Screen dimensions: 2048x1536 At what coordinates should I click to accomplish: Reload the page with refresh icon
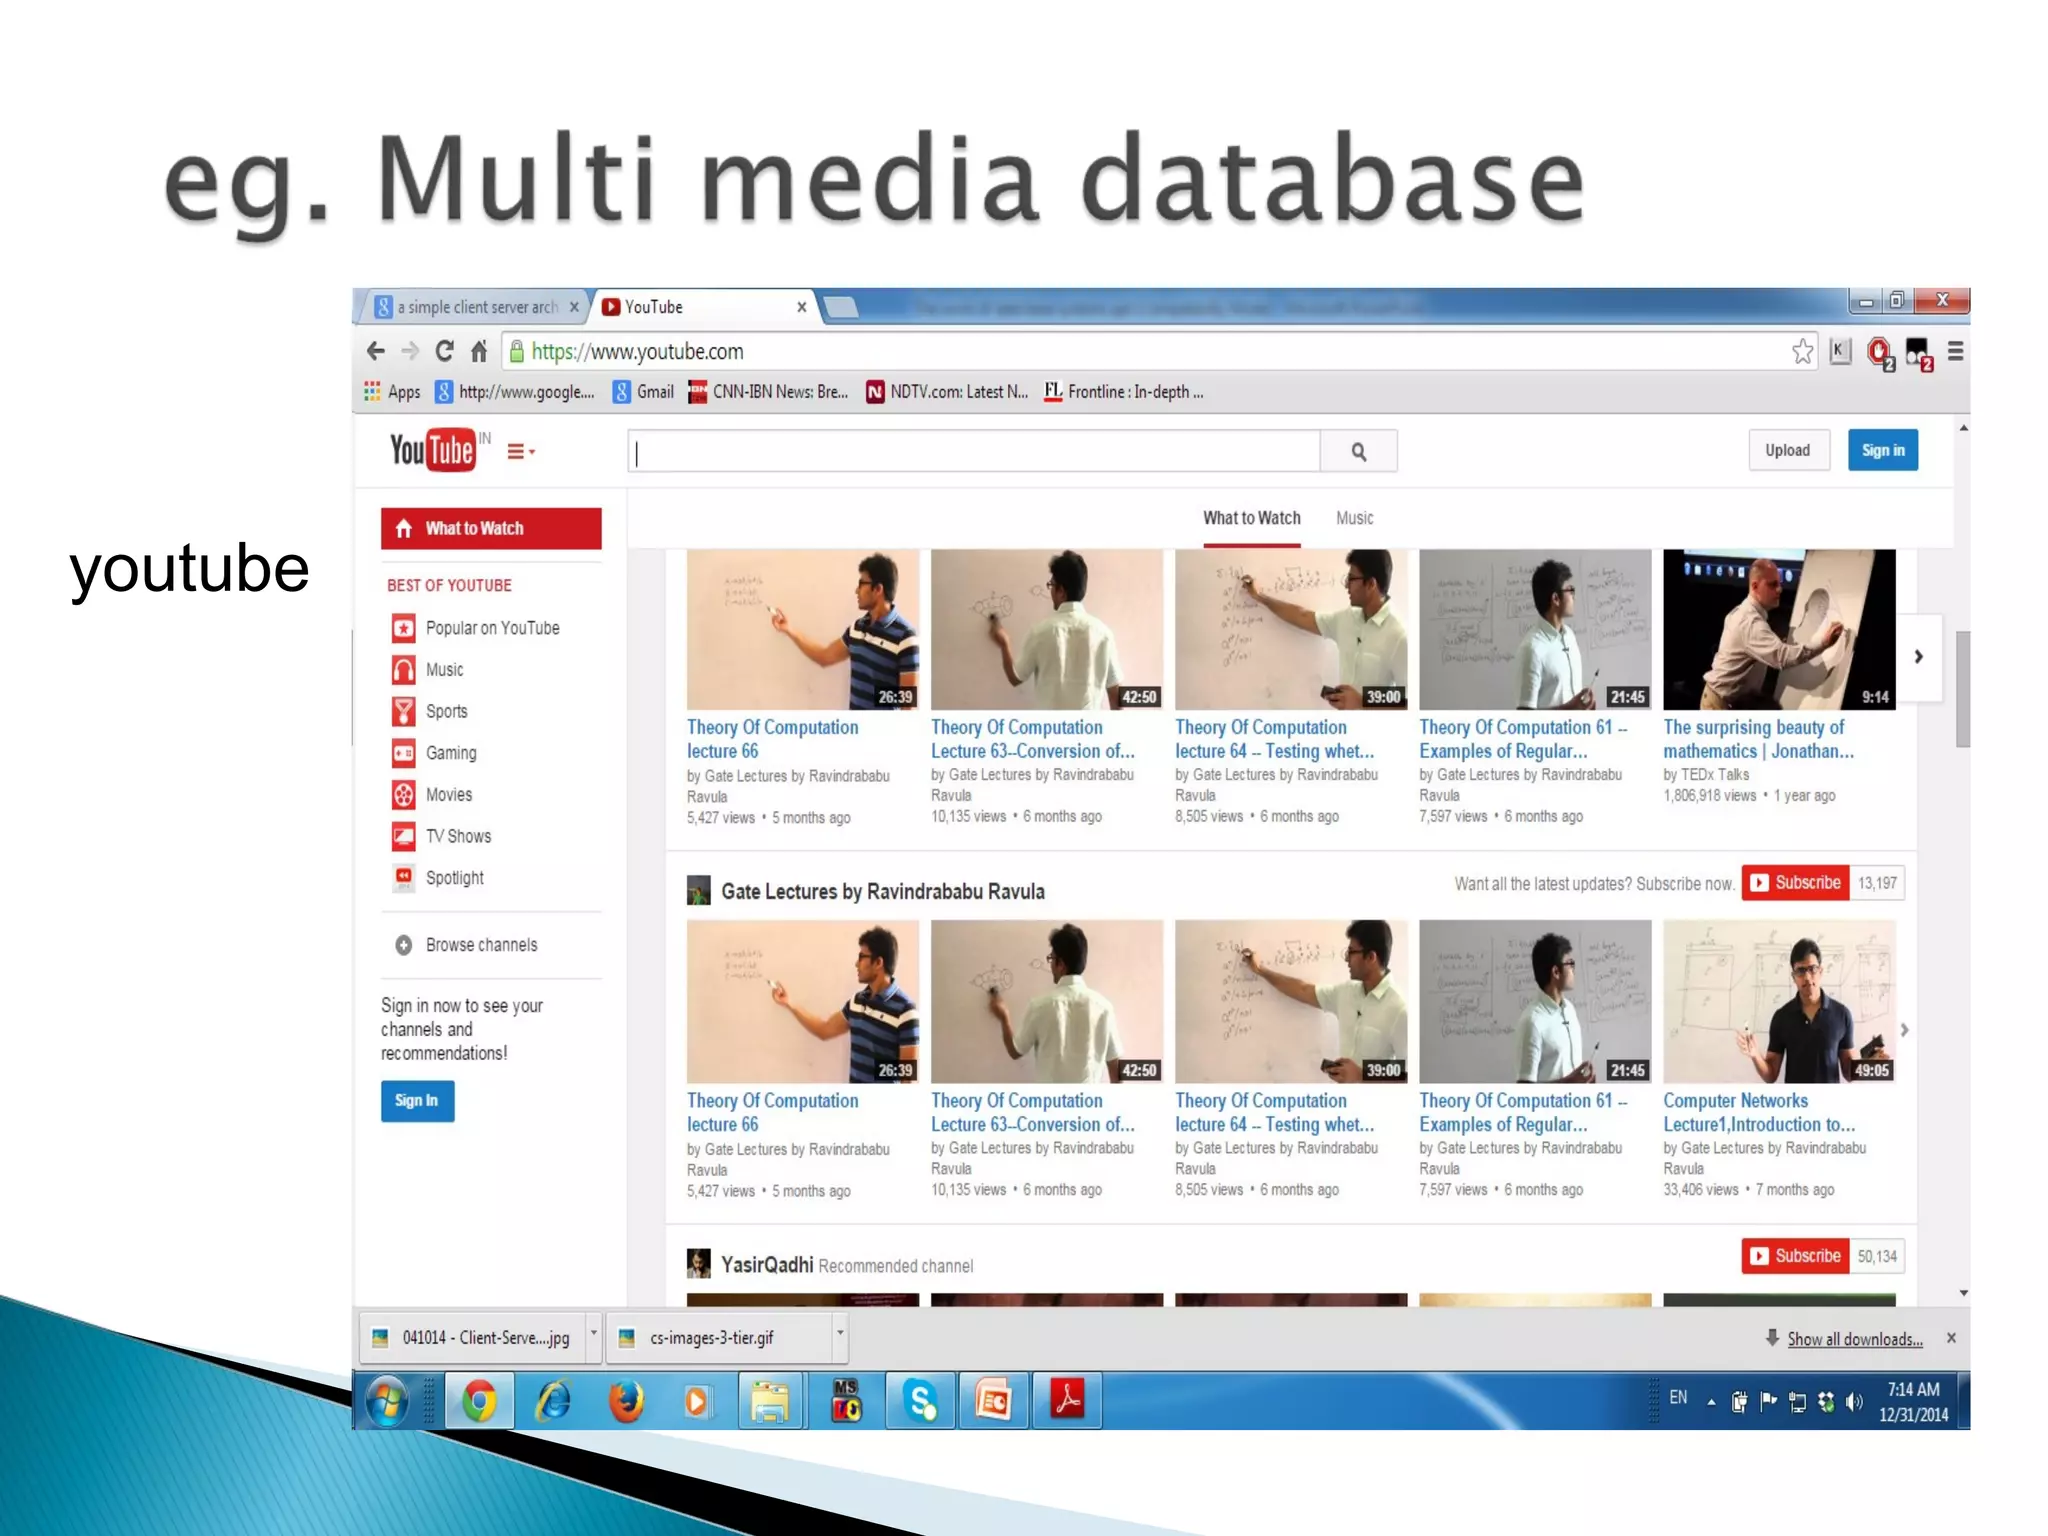point(444,351)
